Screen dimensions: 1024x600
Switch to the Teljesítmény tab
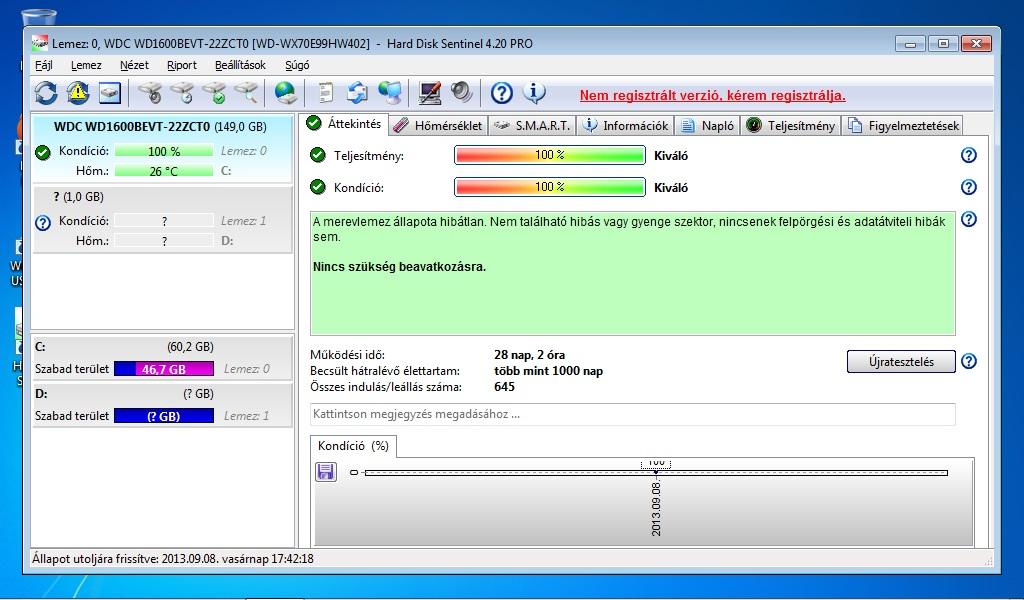pyautogui.click(x=790, y=125)
